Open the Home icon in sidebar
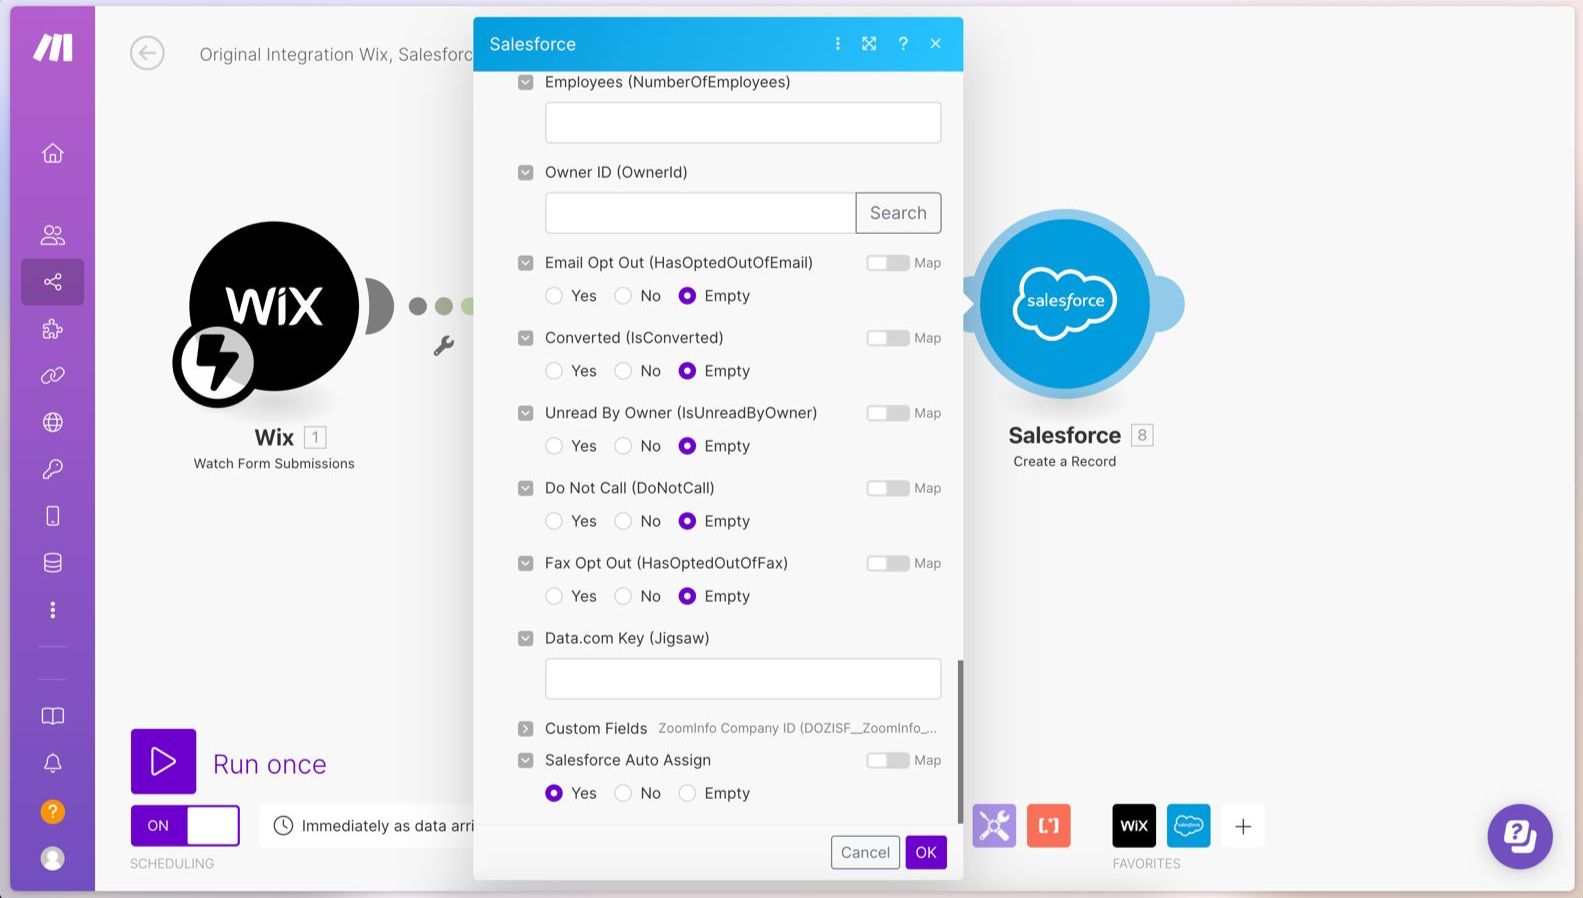This screenshot has width=1583, height=898. pos(53,153)
